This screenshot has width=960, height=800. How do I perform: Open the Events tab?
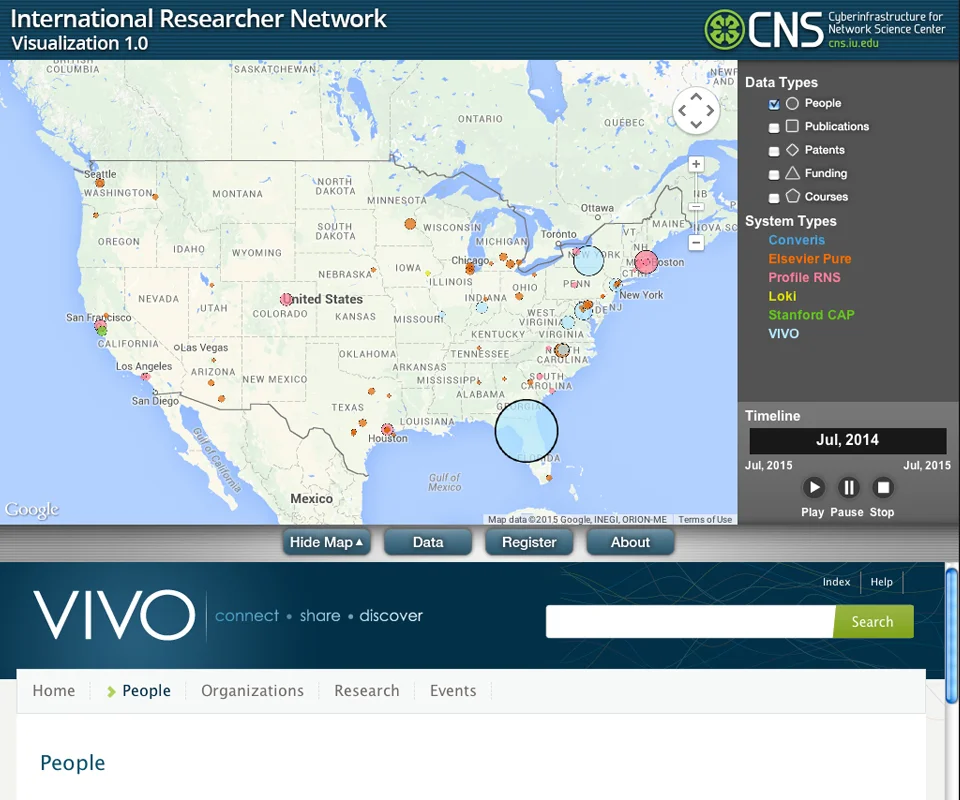(x=453, y=690)
